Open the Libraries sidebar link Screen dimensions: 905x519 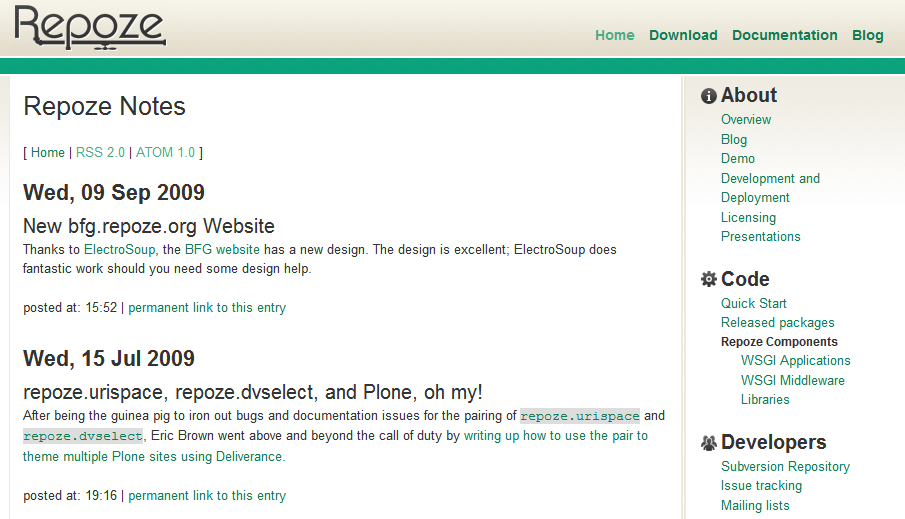click(x=765, y=399)
